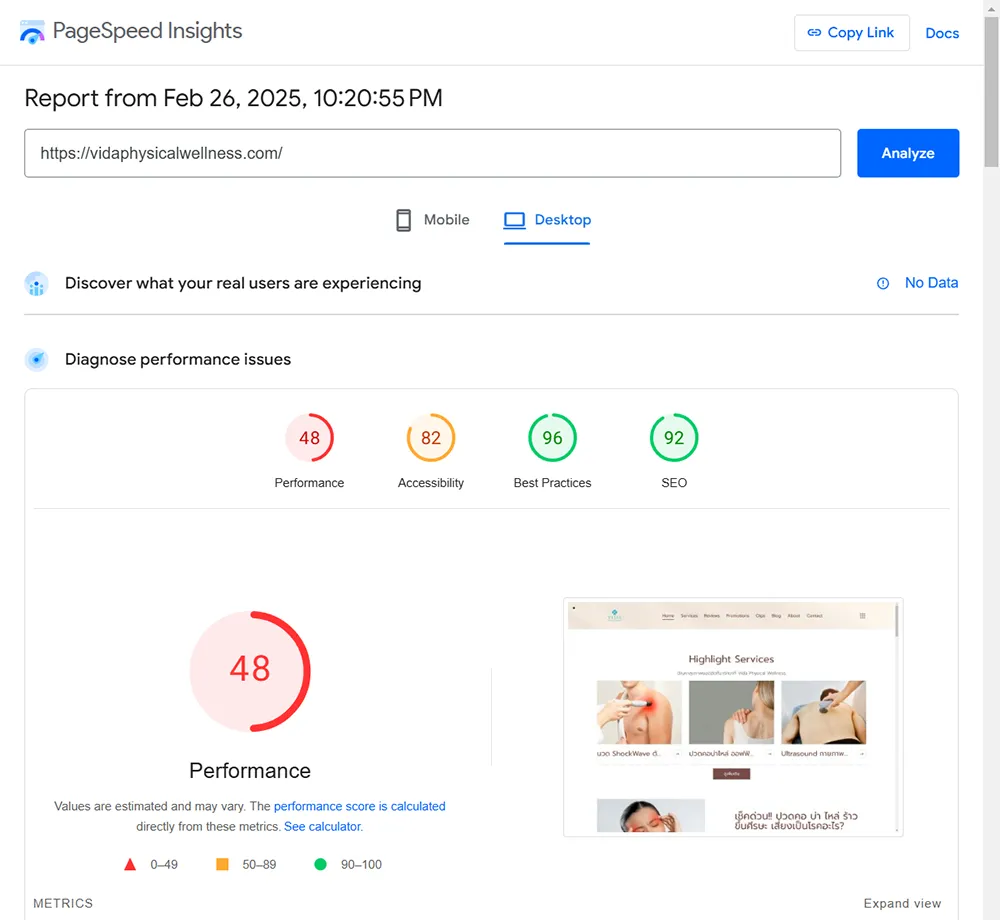The image size is (1000, 920).
Task: Open the Docs link
Action: (x=942, y=33)
